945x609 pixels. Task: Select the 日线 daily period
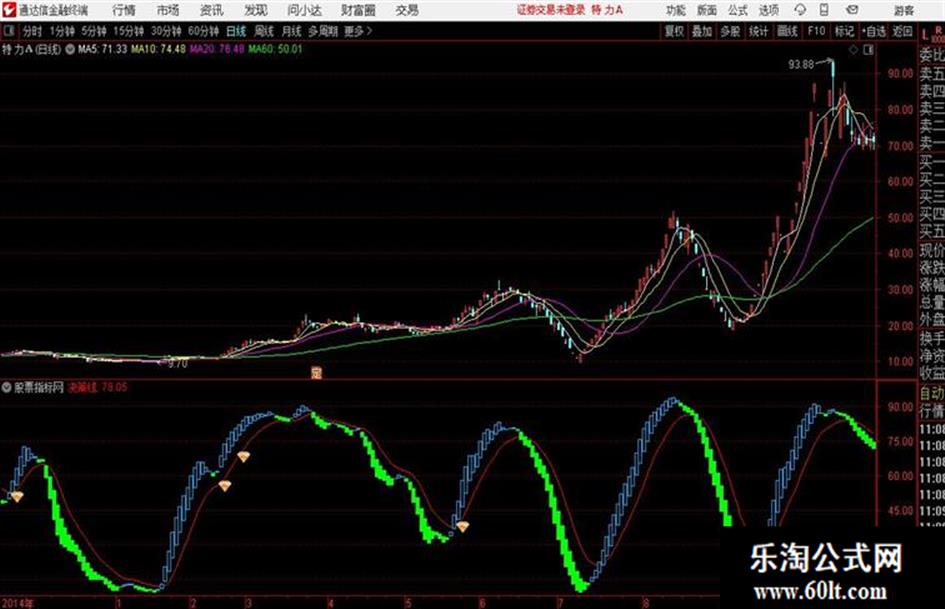236,31
